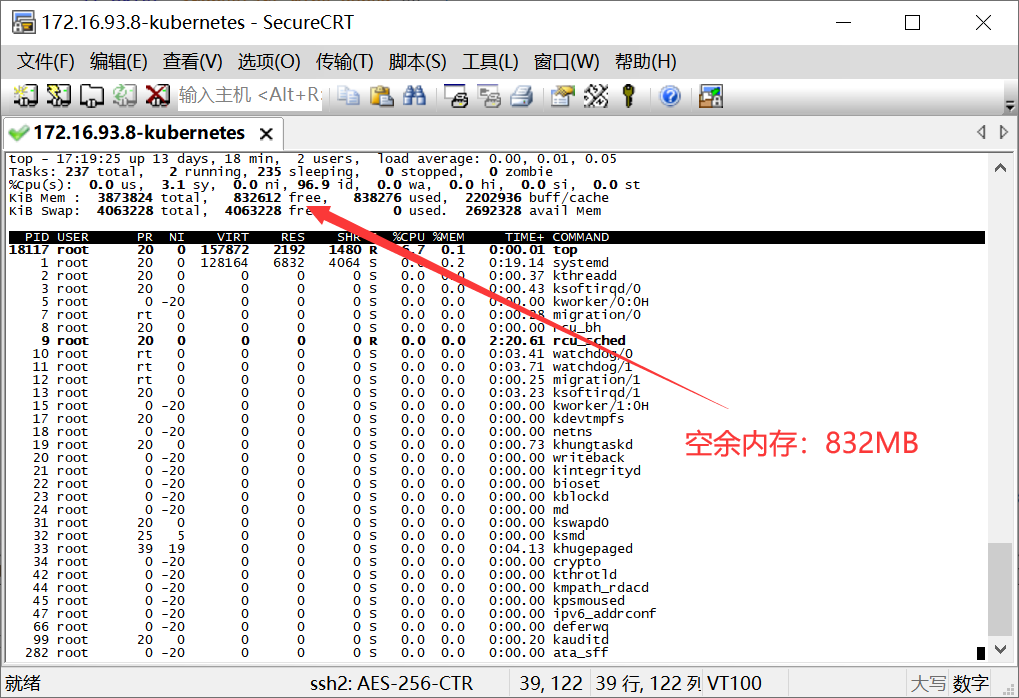
Task: Open Session Options from toolbar icon
Action: point(563,96)
